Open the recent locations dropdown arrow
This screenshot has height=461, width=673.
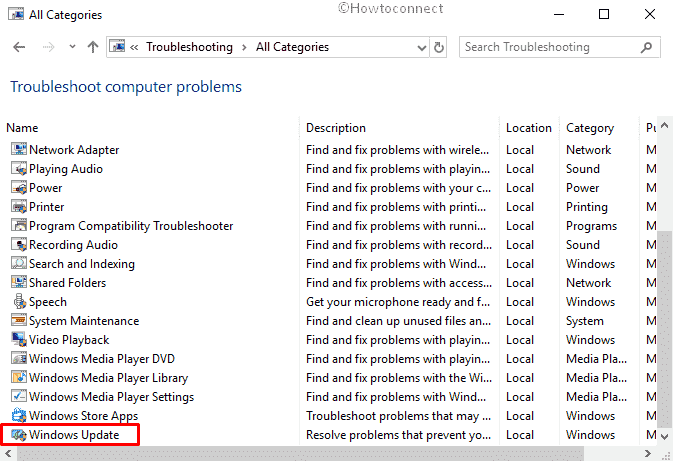pos(72,46)
